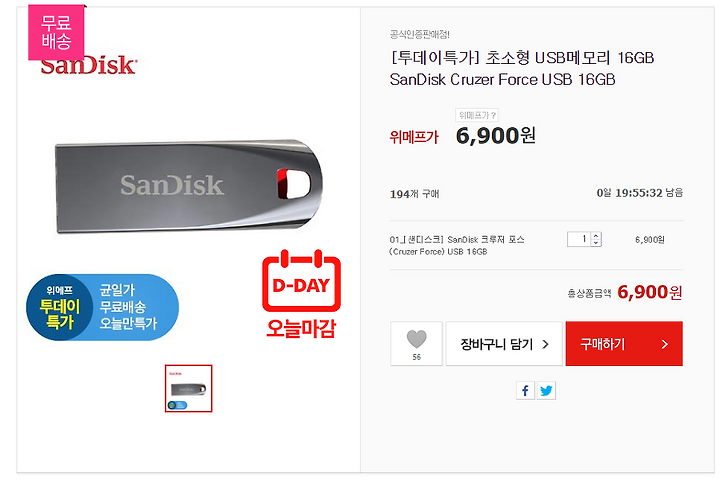Click the heart wishlist icon

point(416,339)
